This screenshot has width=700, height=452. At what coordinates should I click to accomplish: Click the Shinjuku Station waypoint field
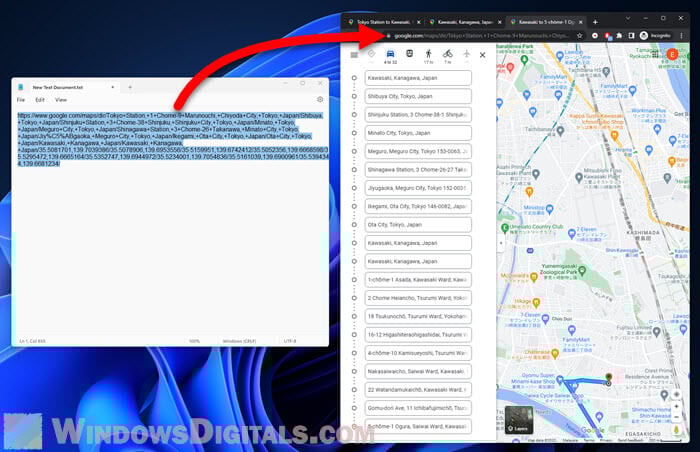pyautogui.click(x=418, y=114)
